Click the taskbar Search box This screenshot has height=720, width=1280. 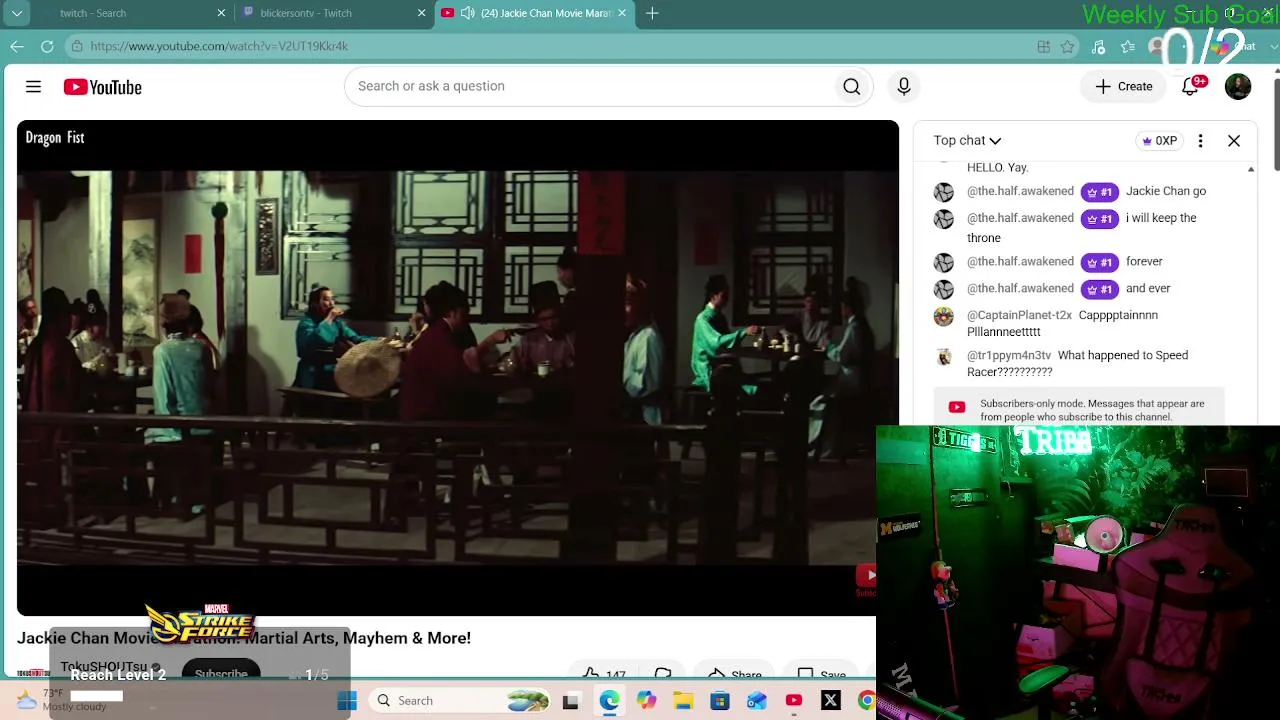click(x=462, y=701)
